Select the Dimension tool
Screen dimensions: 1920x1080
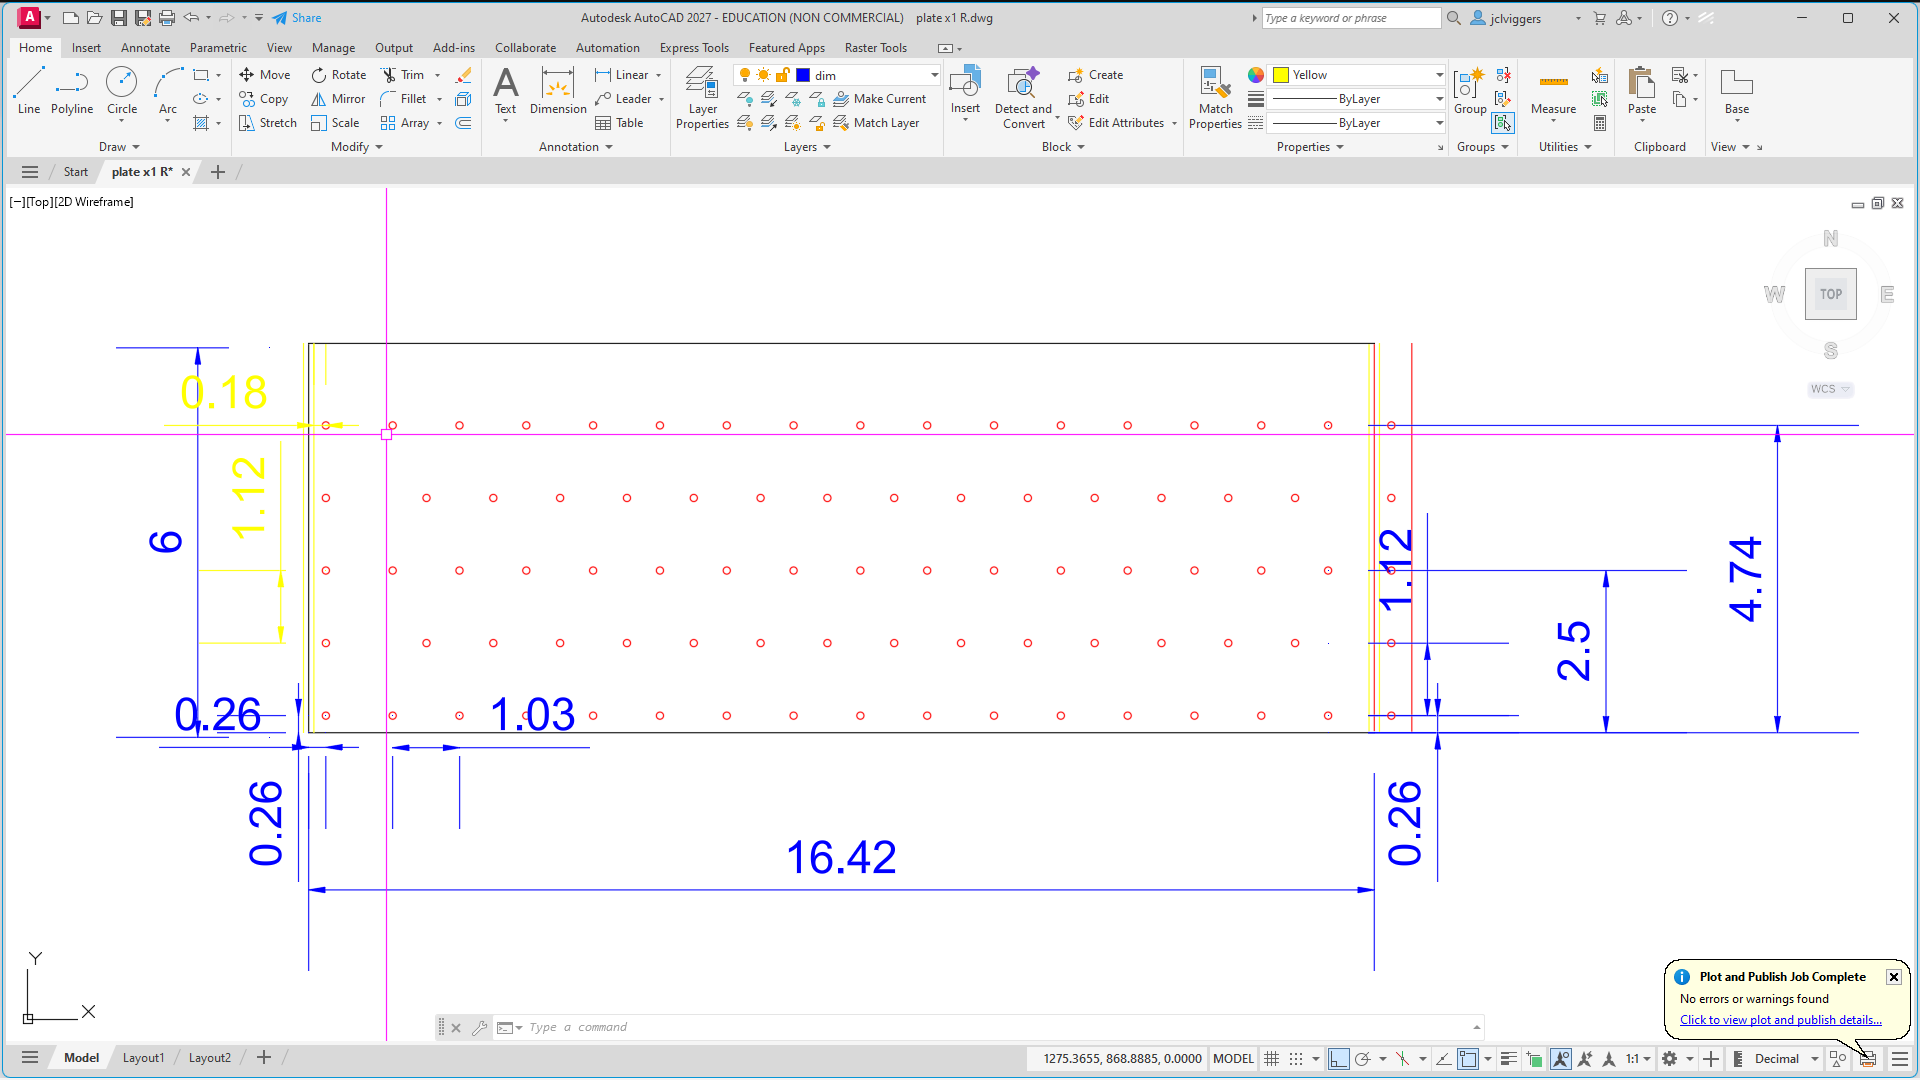click(558, 91)
